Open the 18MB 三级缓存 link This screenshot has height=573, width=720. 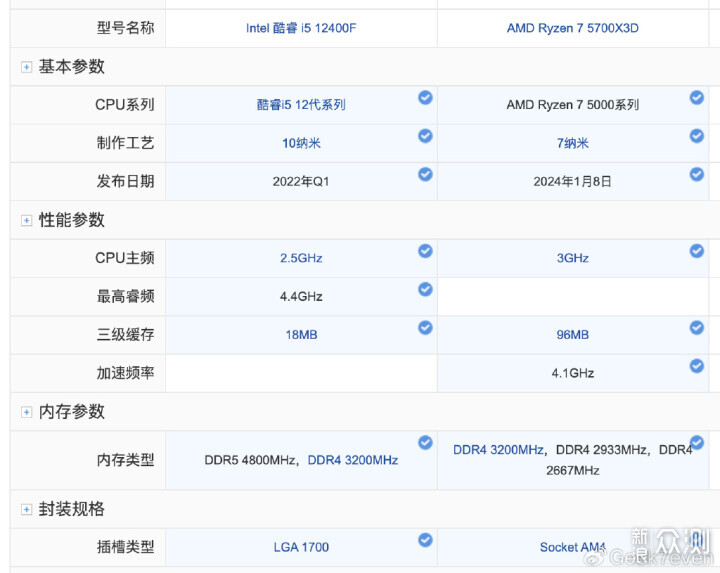301,335
